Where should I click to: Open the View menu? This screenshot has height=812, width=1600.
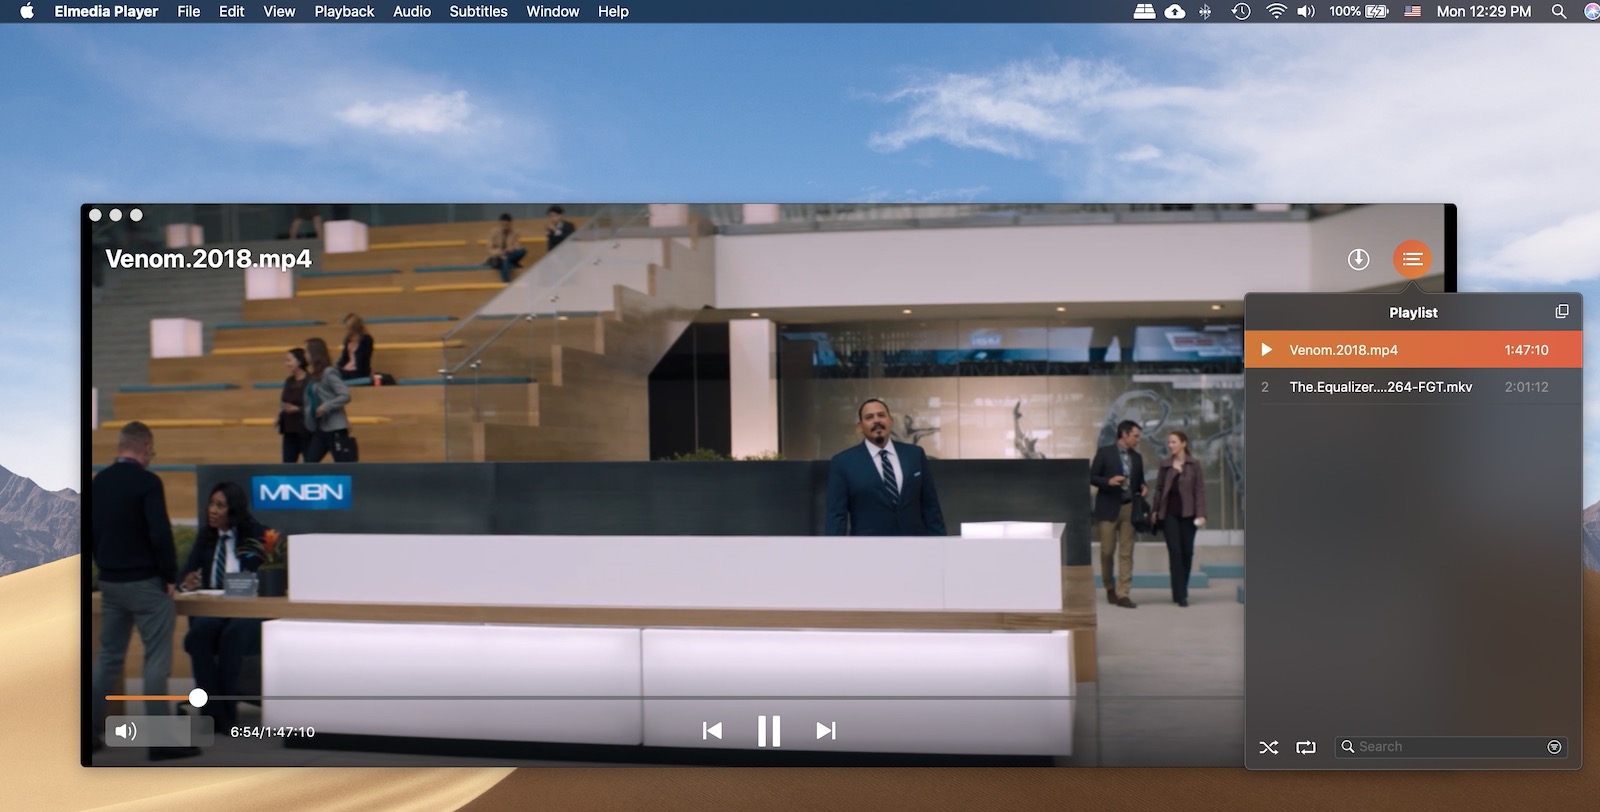pos(279,11)
